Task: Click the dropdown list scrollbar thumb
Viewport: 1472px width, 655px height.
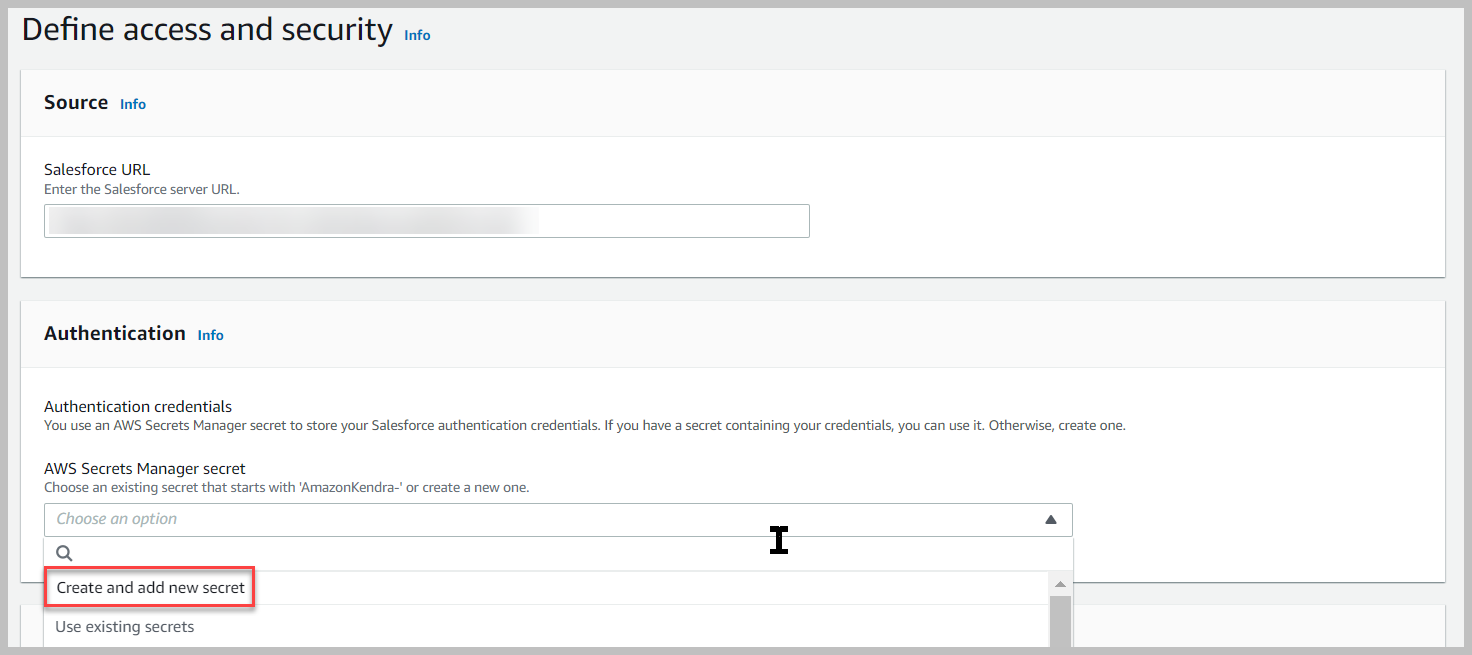Action: [1061, 621]
